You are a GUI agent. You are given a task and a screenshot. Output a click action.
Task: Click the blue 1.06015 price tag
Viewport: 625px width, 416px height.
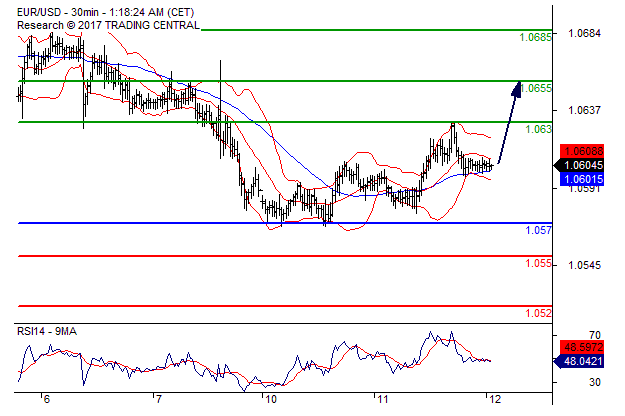click(x=582, y=179)
